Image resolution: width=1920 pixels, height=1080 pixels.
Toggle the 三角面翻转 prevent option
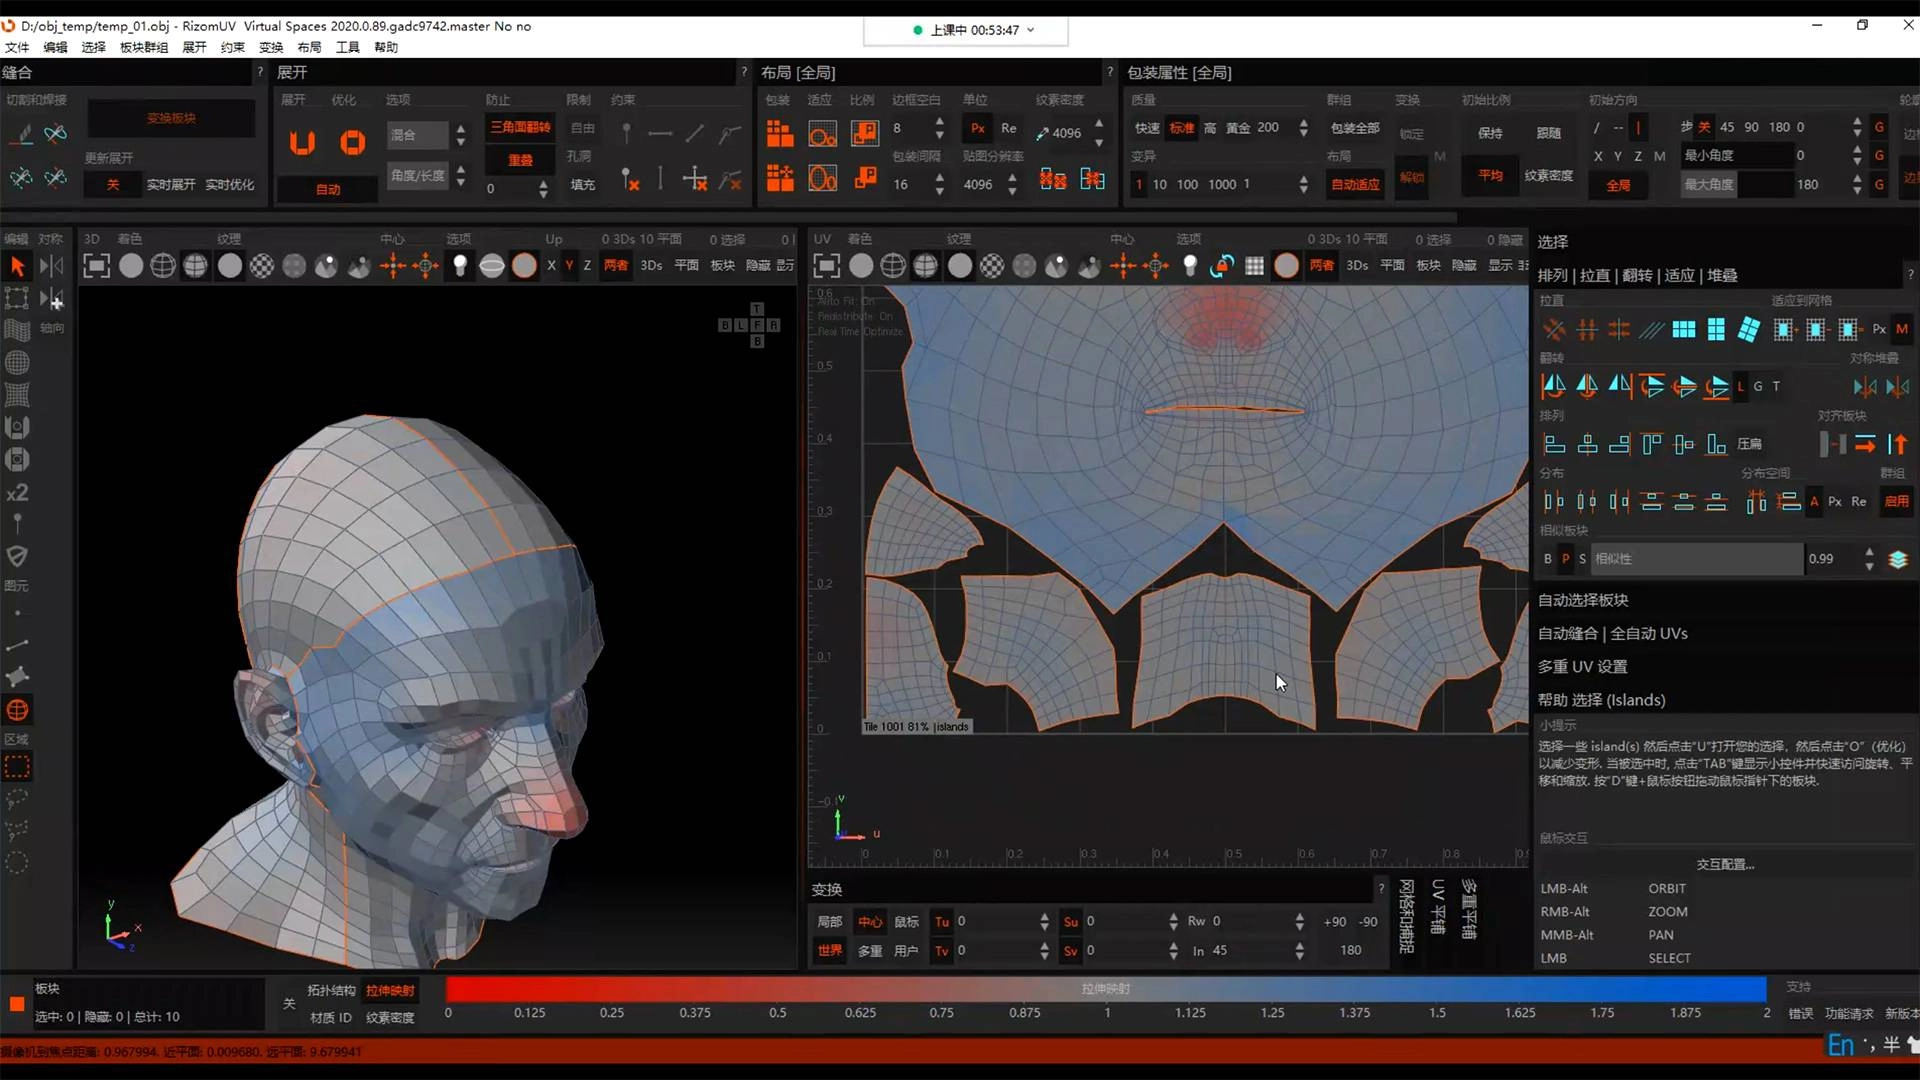point(520,127)
